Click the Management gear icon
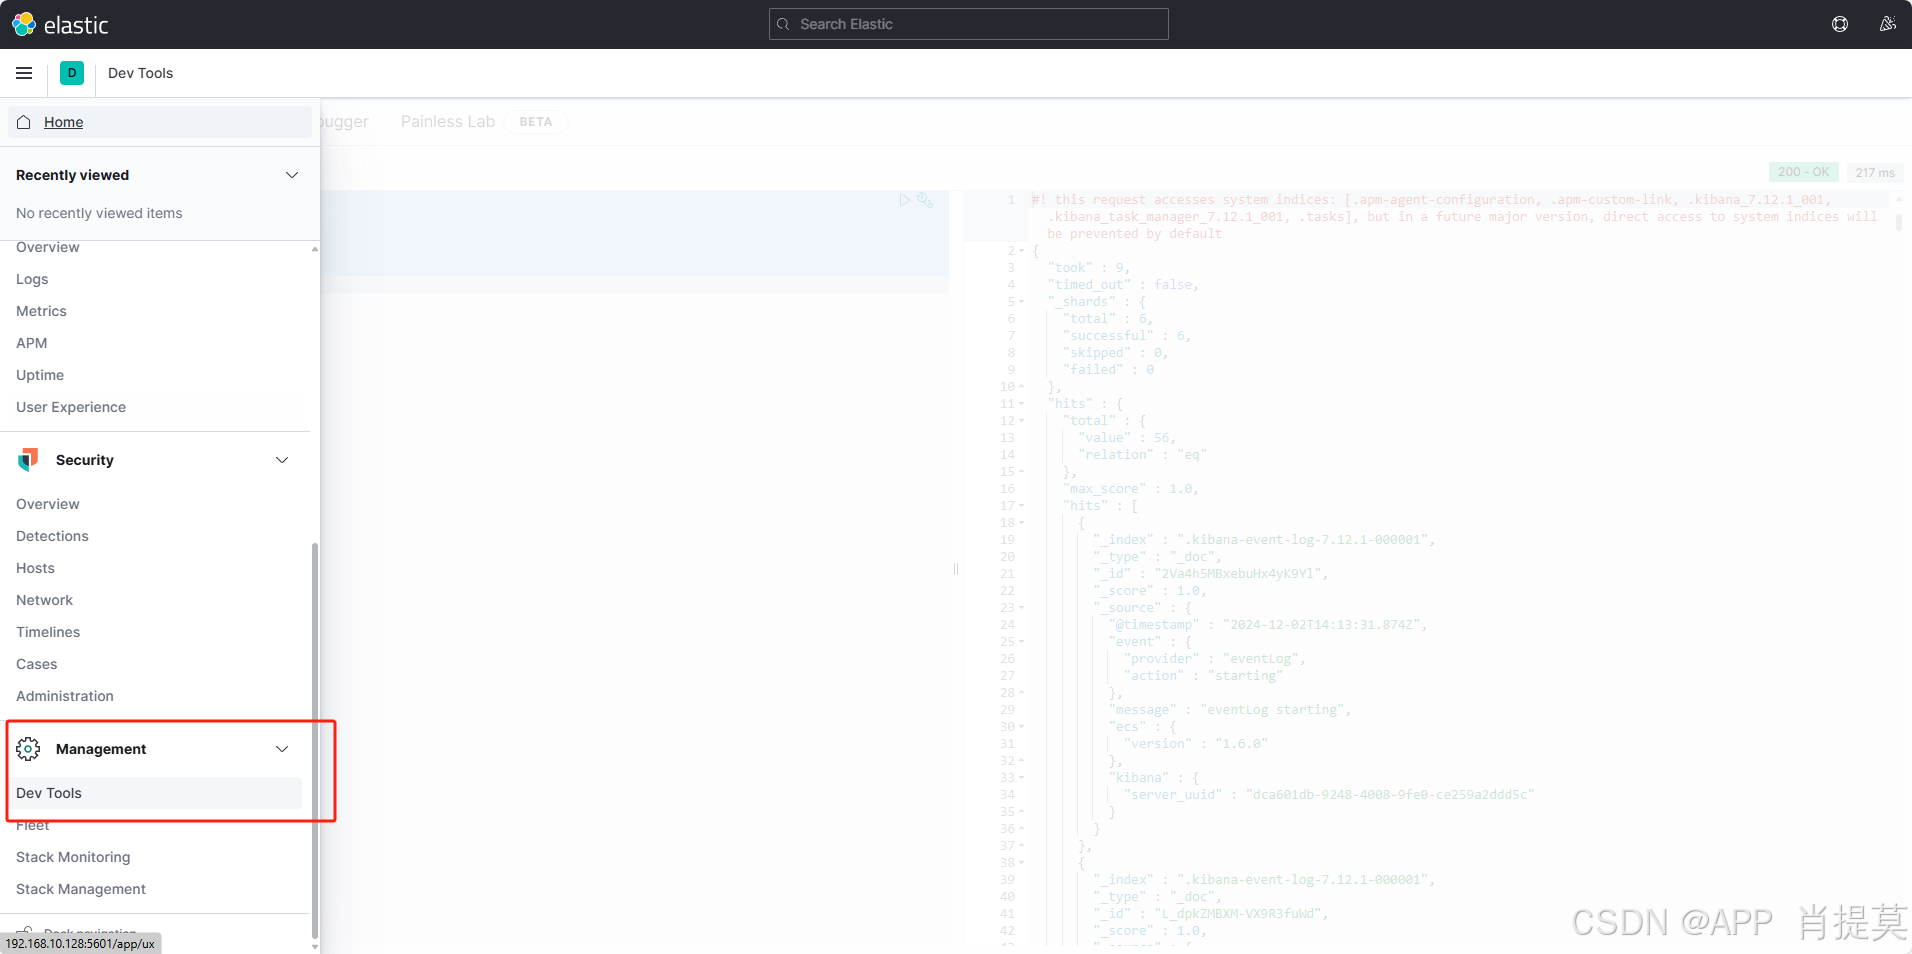 click(28, 749)
